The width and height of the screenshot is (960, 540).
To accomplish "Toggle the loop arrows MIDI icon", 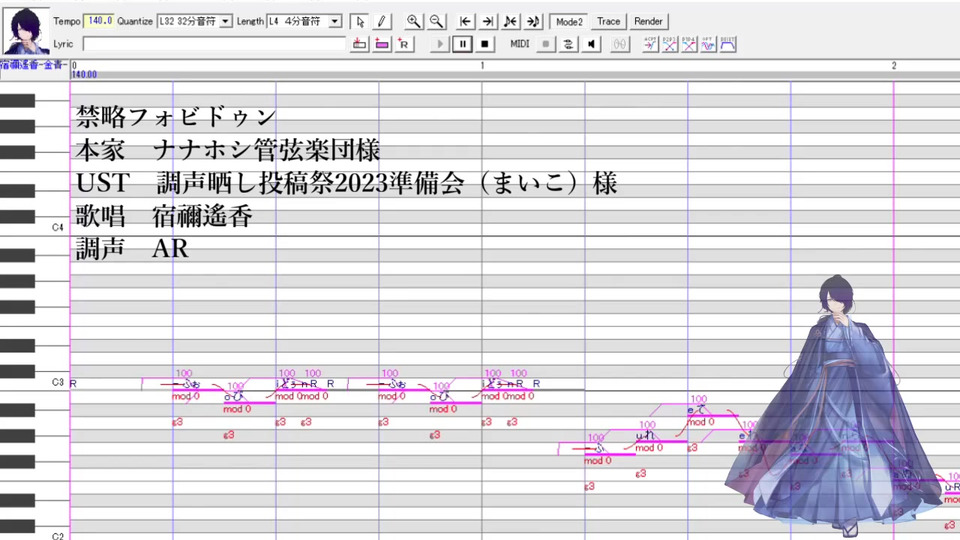I will pos(568,44).
